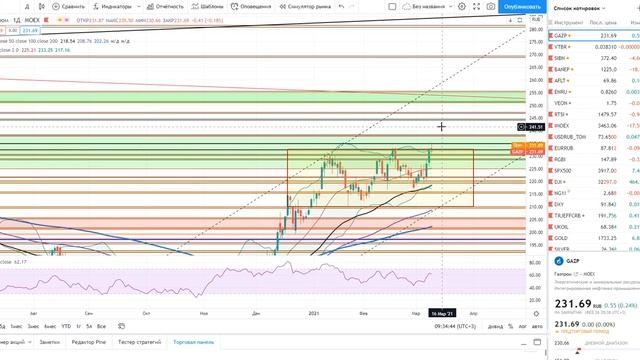Click the alert plus icon at 241.51
Screen dimensions: 640x360
[521, 127]
